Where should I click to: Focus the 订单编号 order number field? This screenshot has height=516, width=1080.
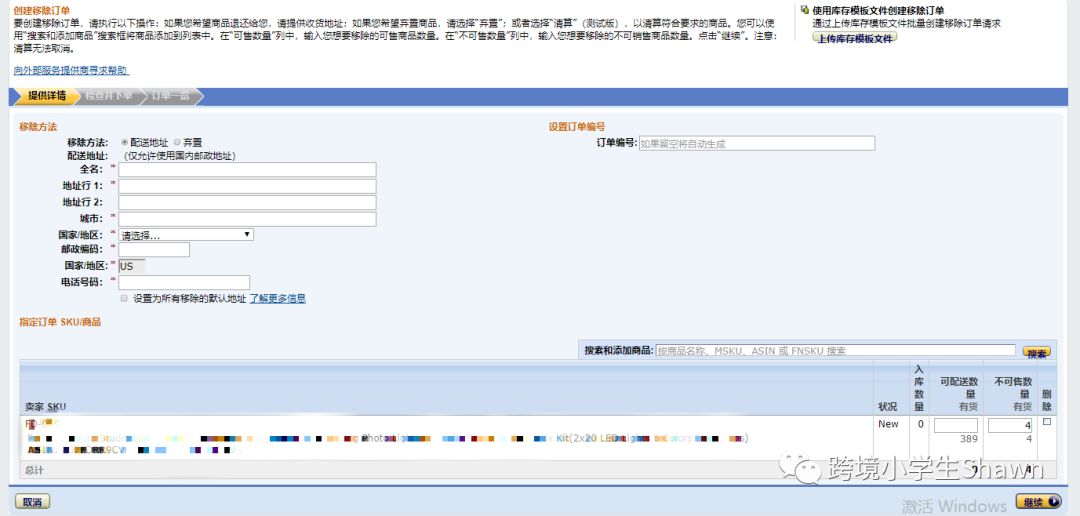click(x=756, y=144)
